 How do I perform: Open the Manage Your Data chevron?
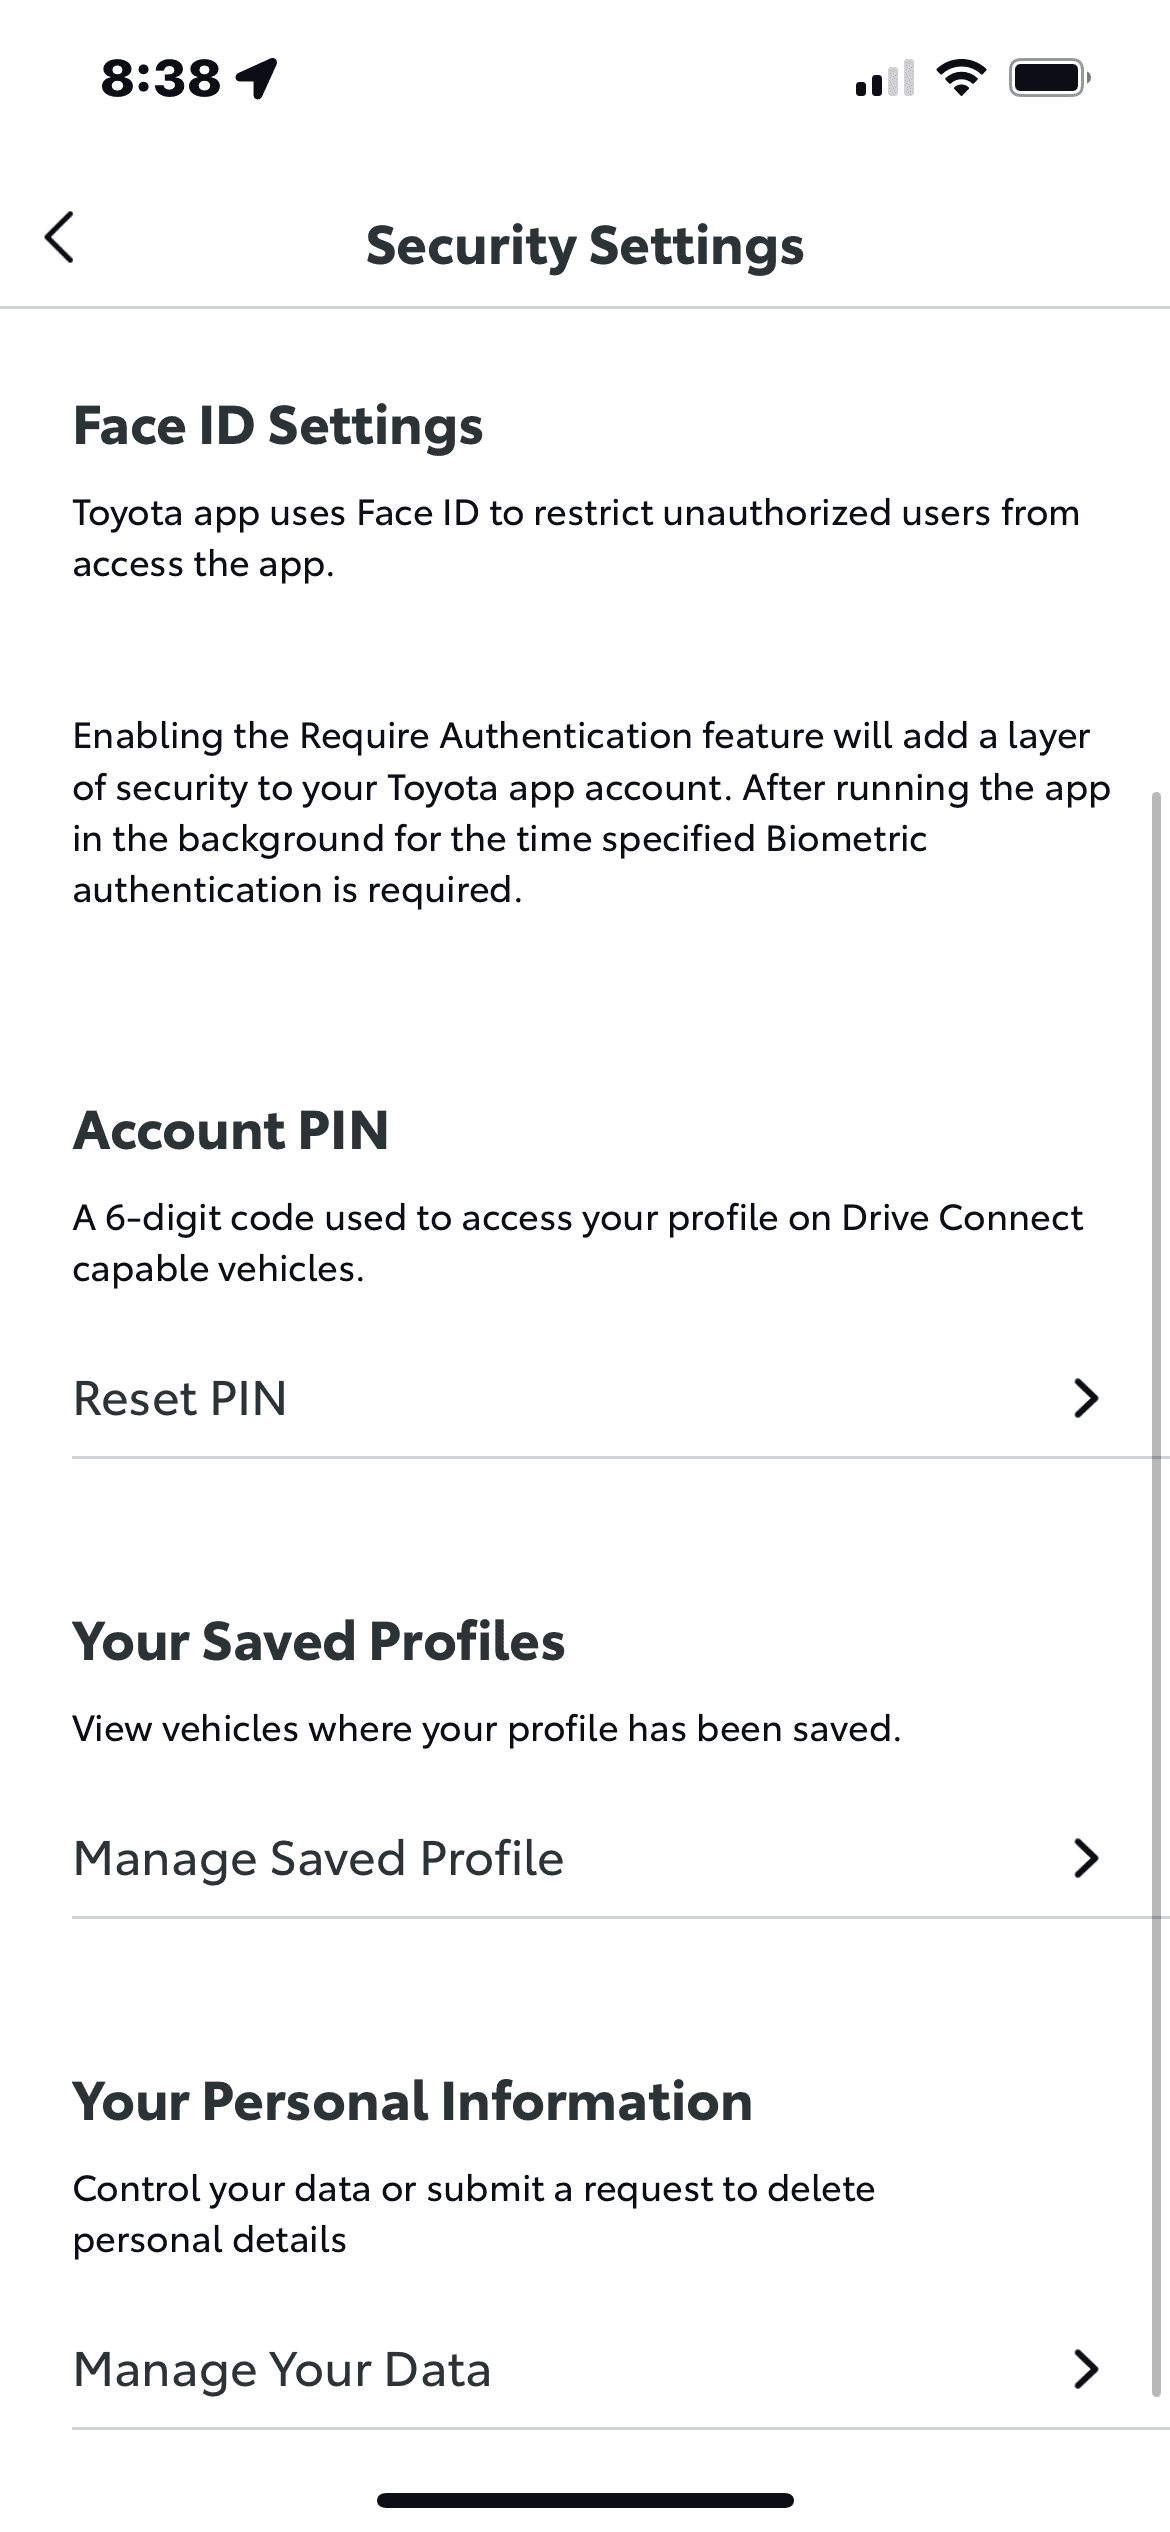1085,2369
